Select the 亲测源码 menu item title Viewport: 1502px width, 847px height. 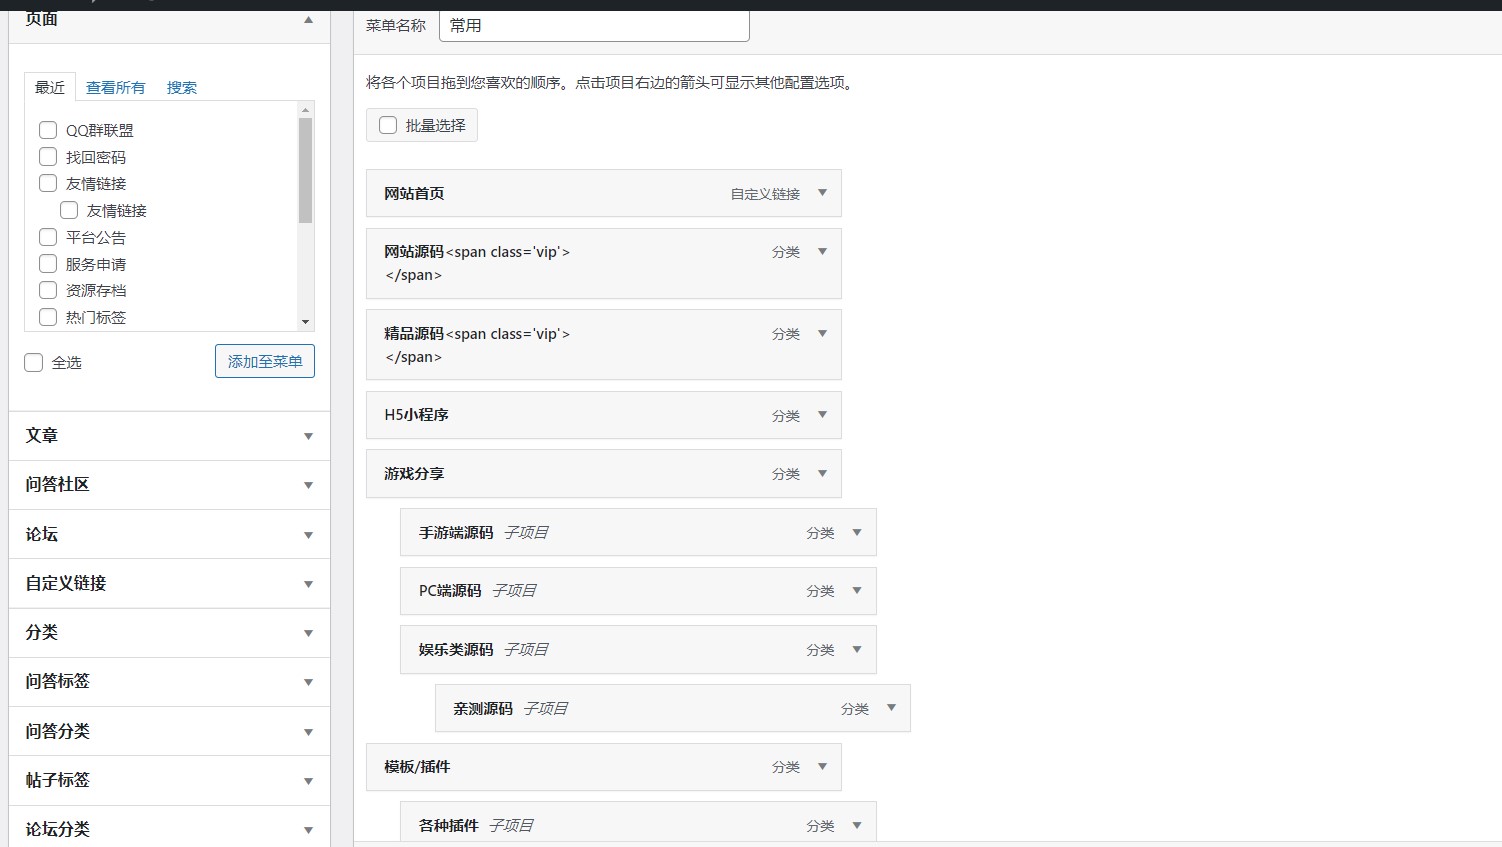click(x=483, y=708)
